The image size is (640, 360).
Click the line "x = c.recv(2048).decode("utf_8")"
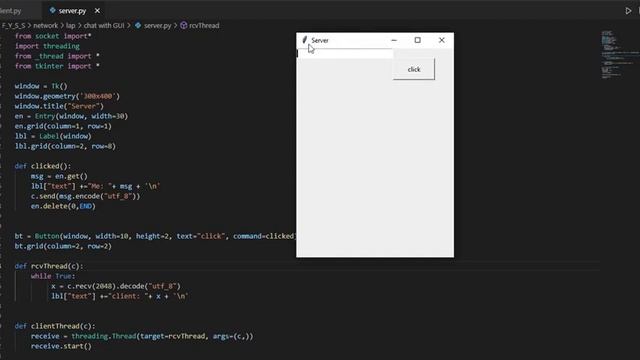(x=116, y=286)
